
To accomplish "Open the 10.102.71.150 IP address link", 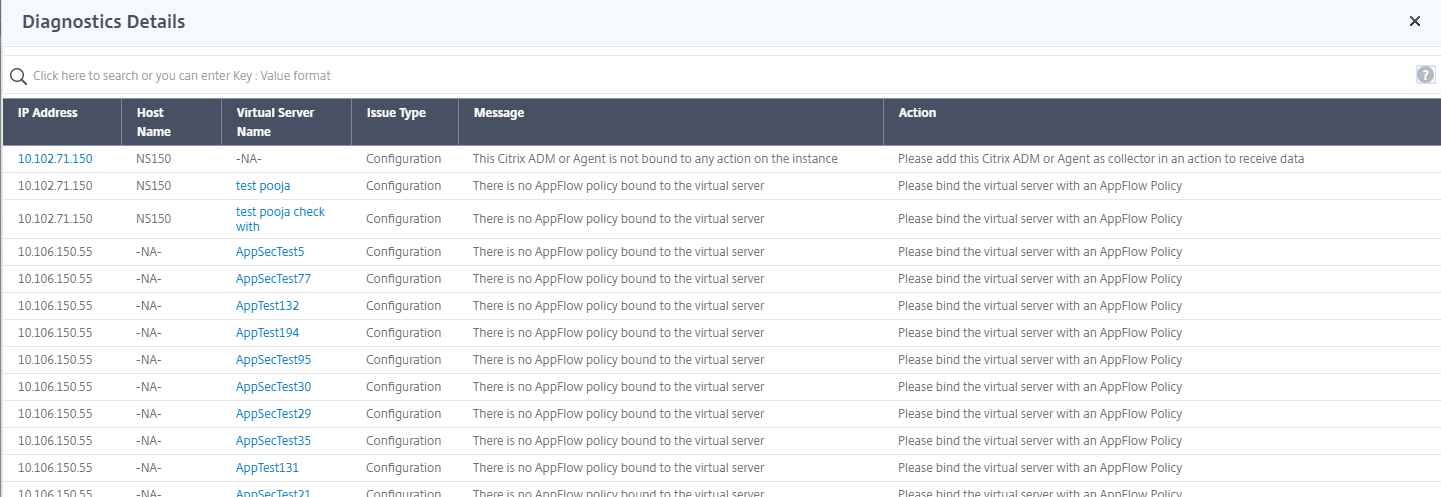I will pyautogui.click(x=55, y=159).
